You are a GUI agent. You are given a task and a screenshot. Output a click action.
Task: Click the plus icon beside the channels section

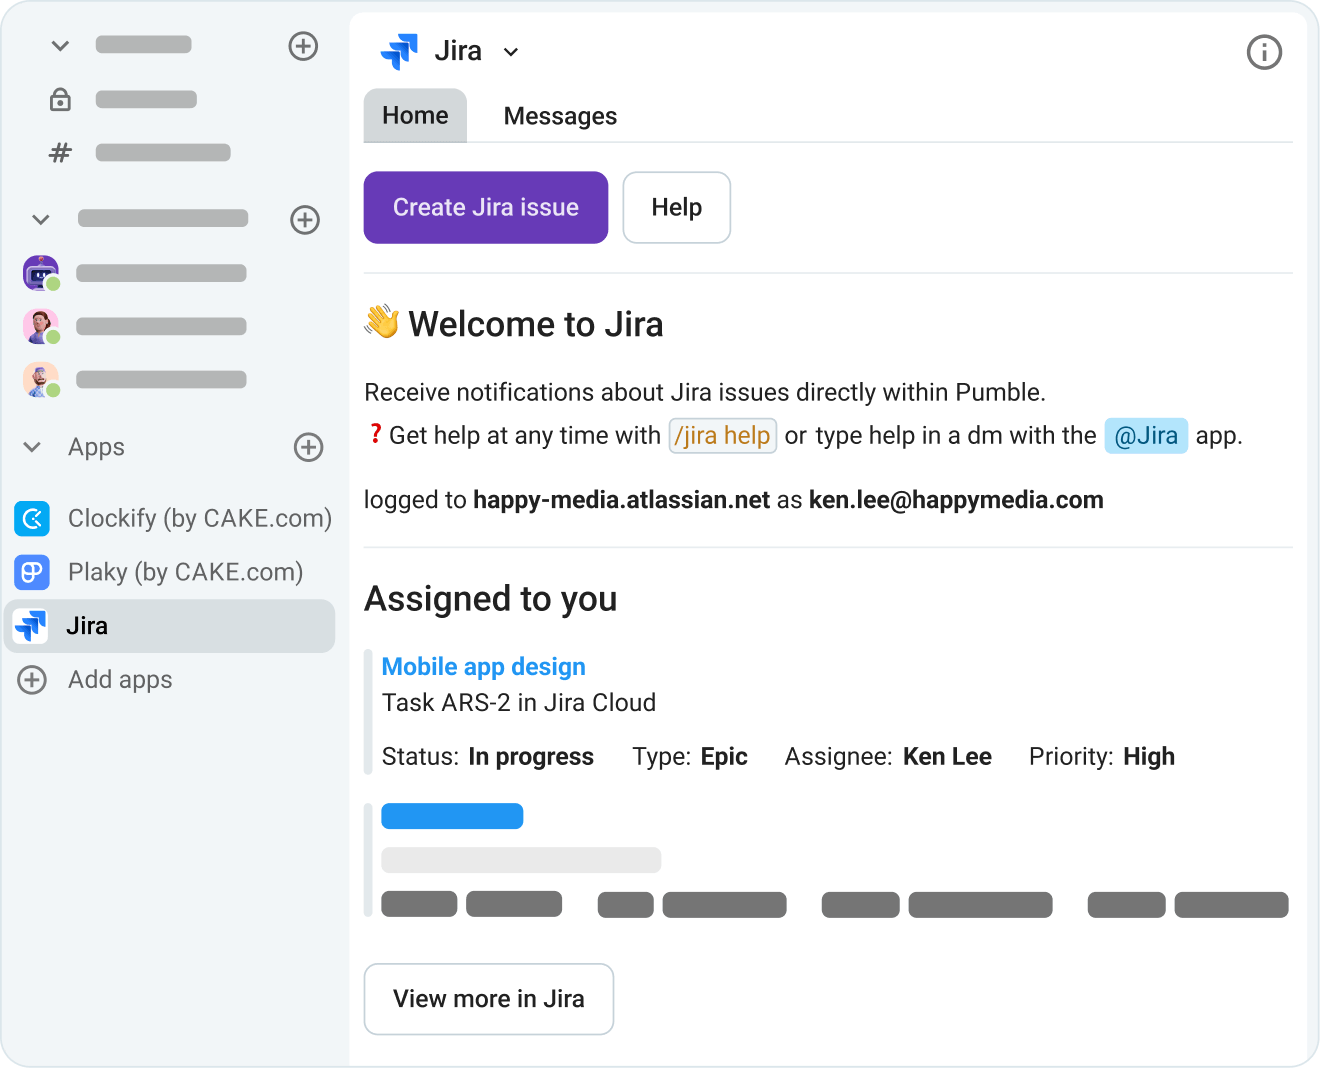[303, 46]
